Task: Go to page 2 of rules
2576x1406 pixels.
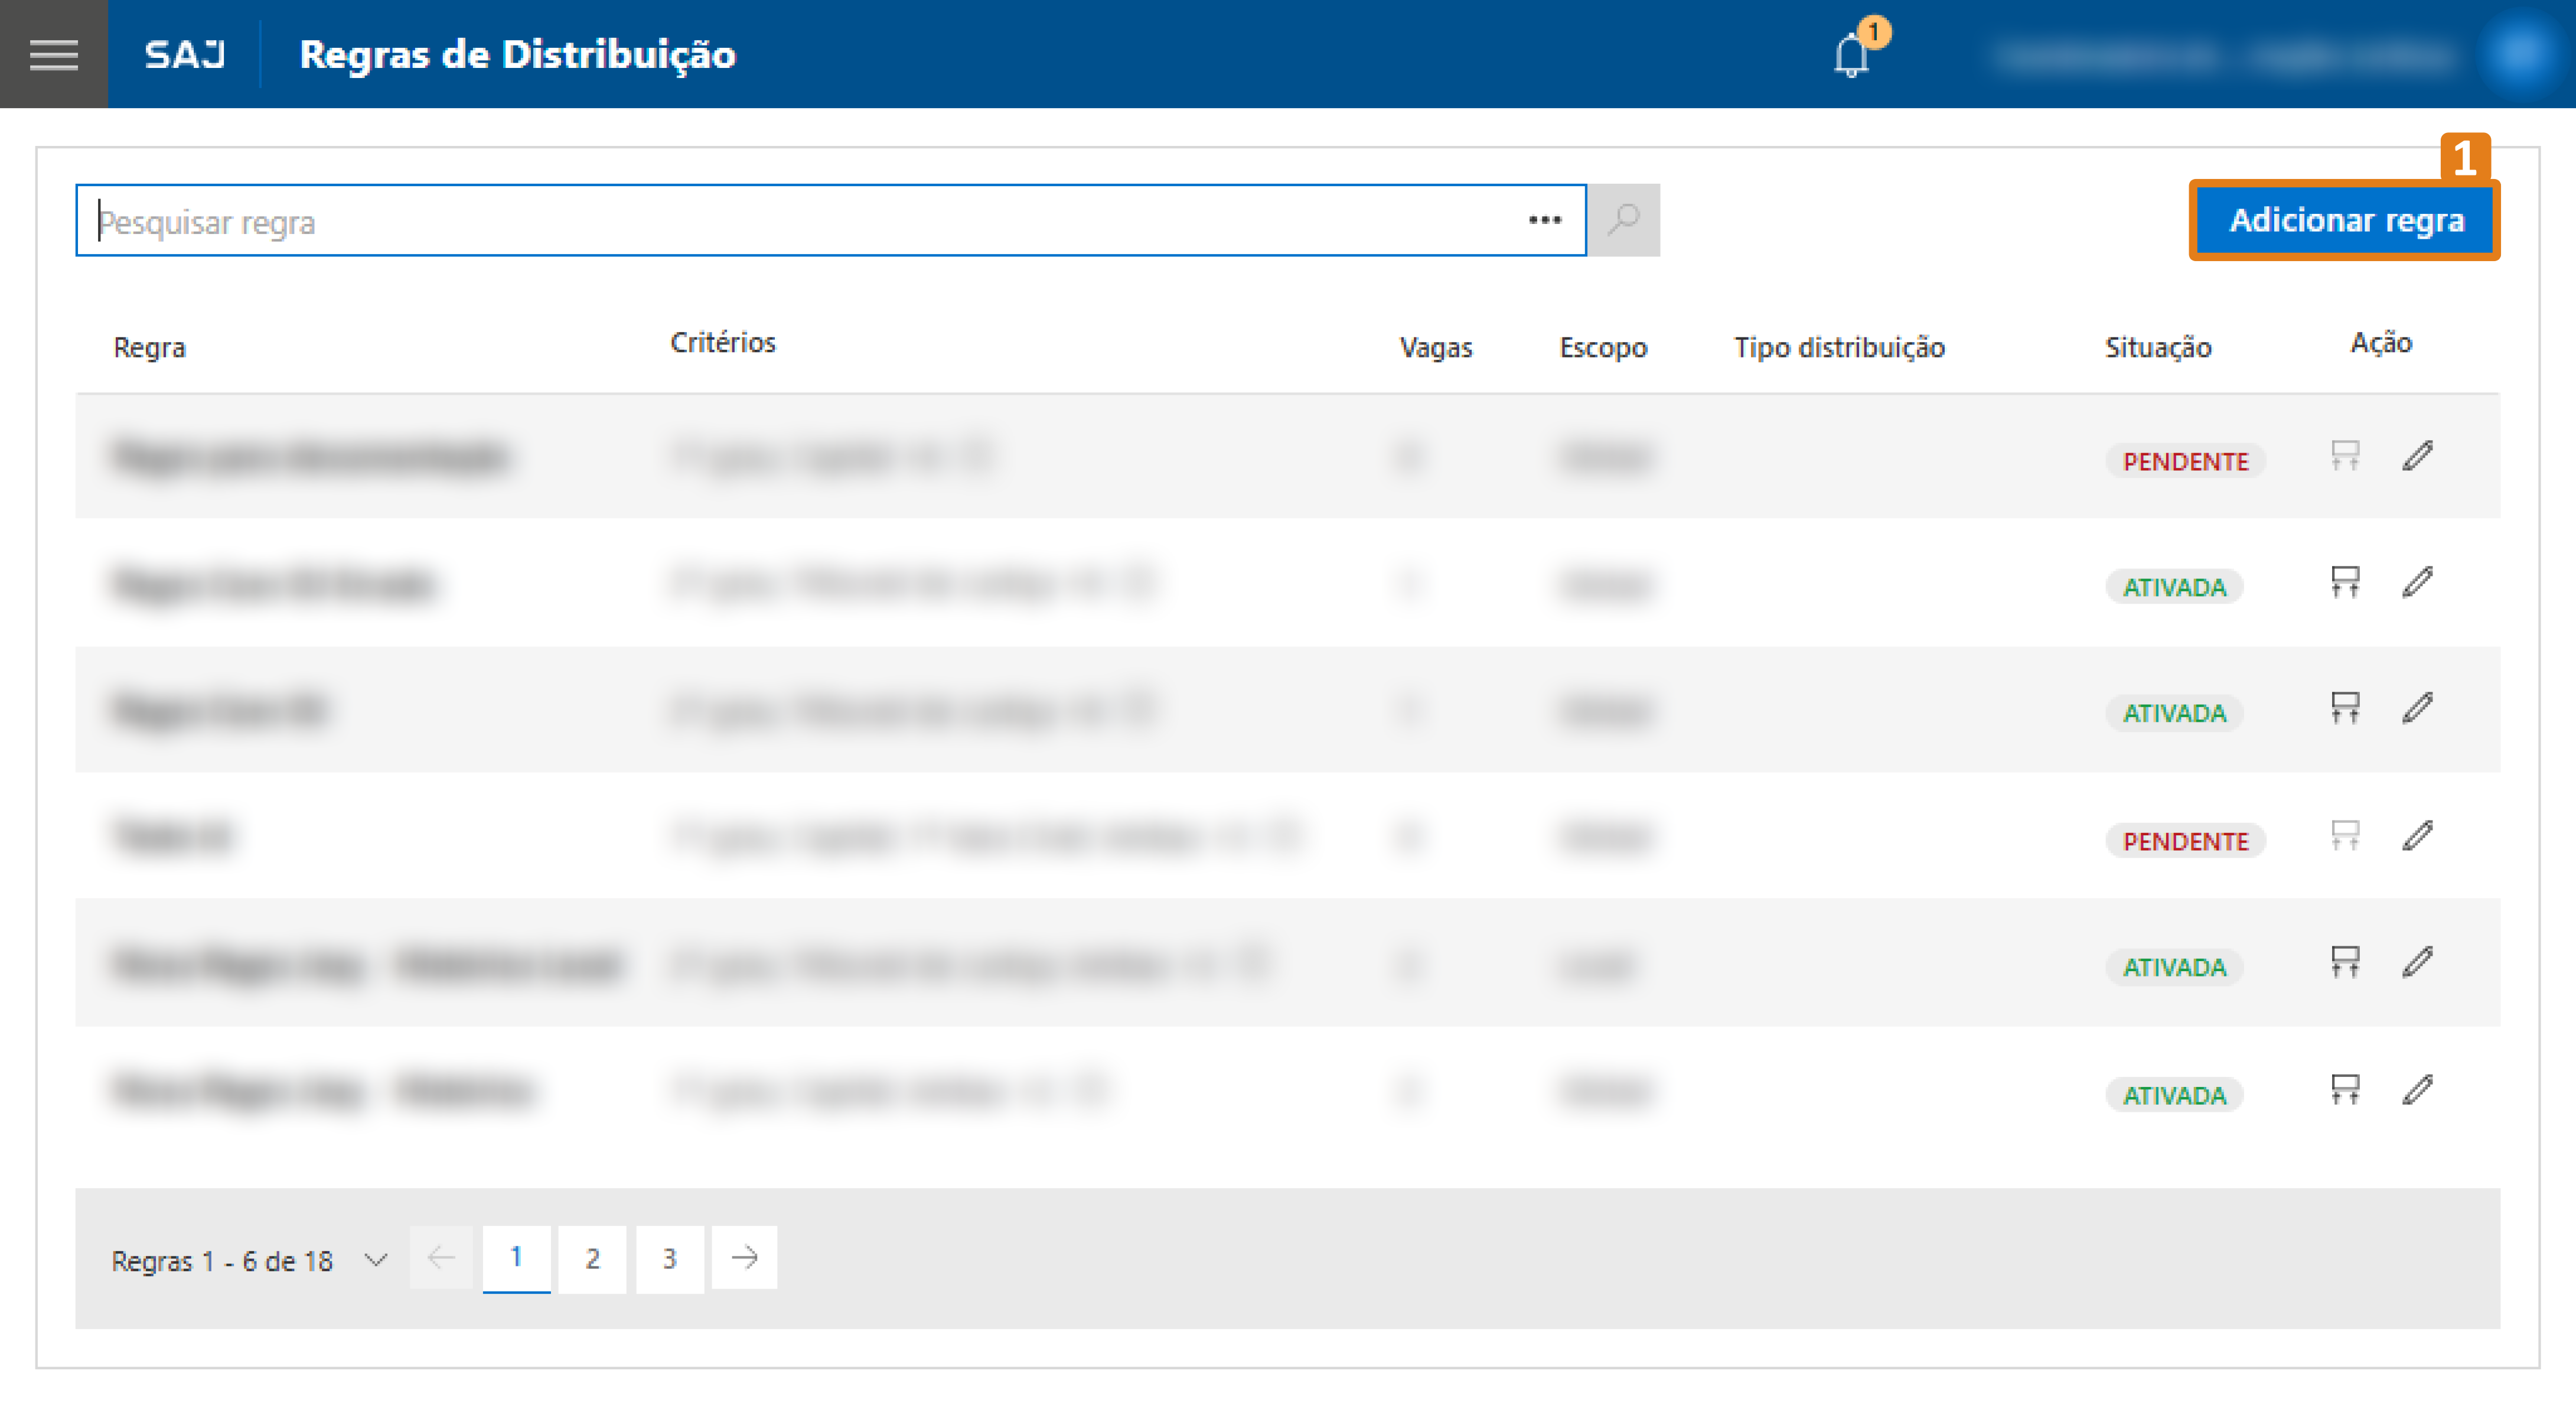Action: pos(592,1258)
